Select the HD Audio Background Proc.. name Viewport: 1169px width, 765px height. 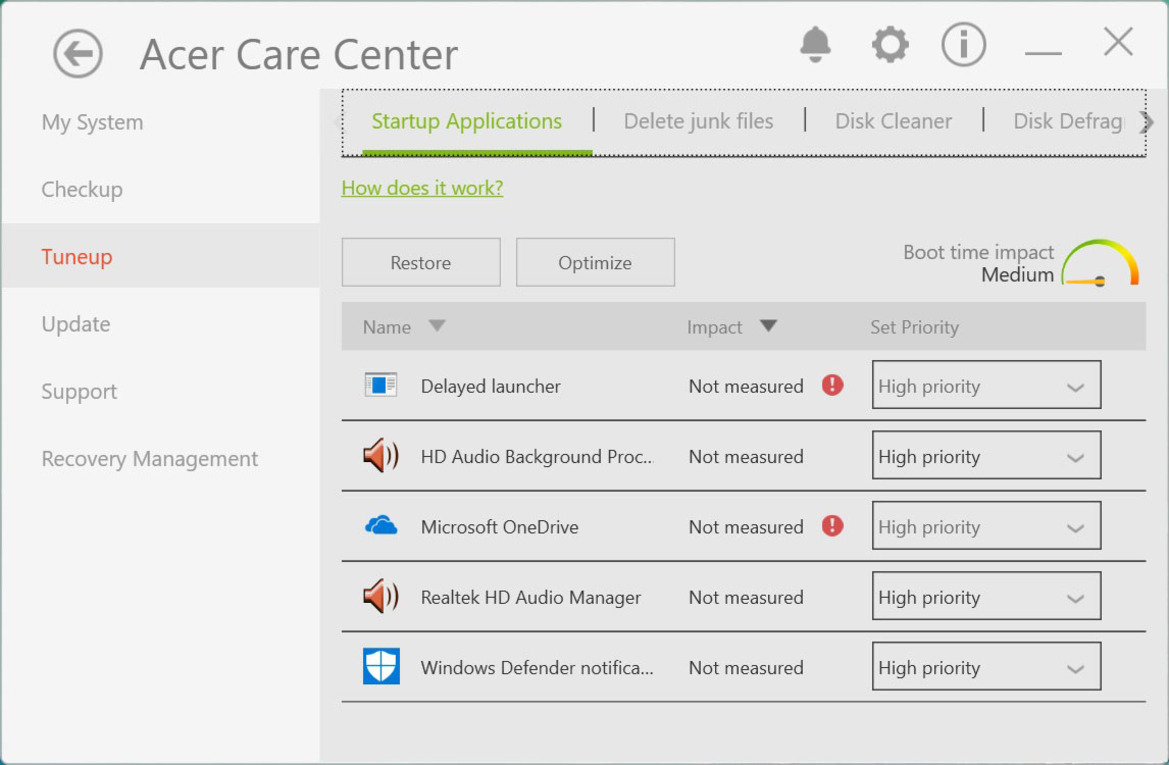(537, 456)
